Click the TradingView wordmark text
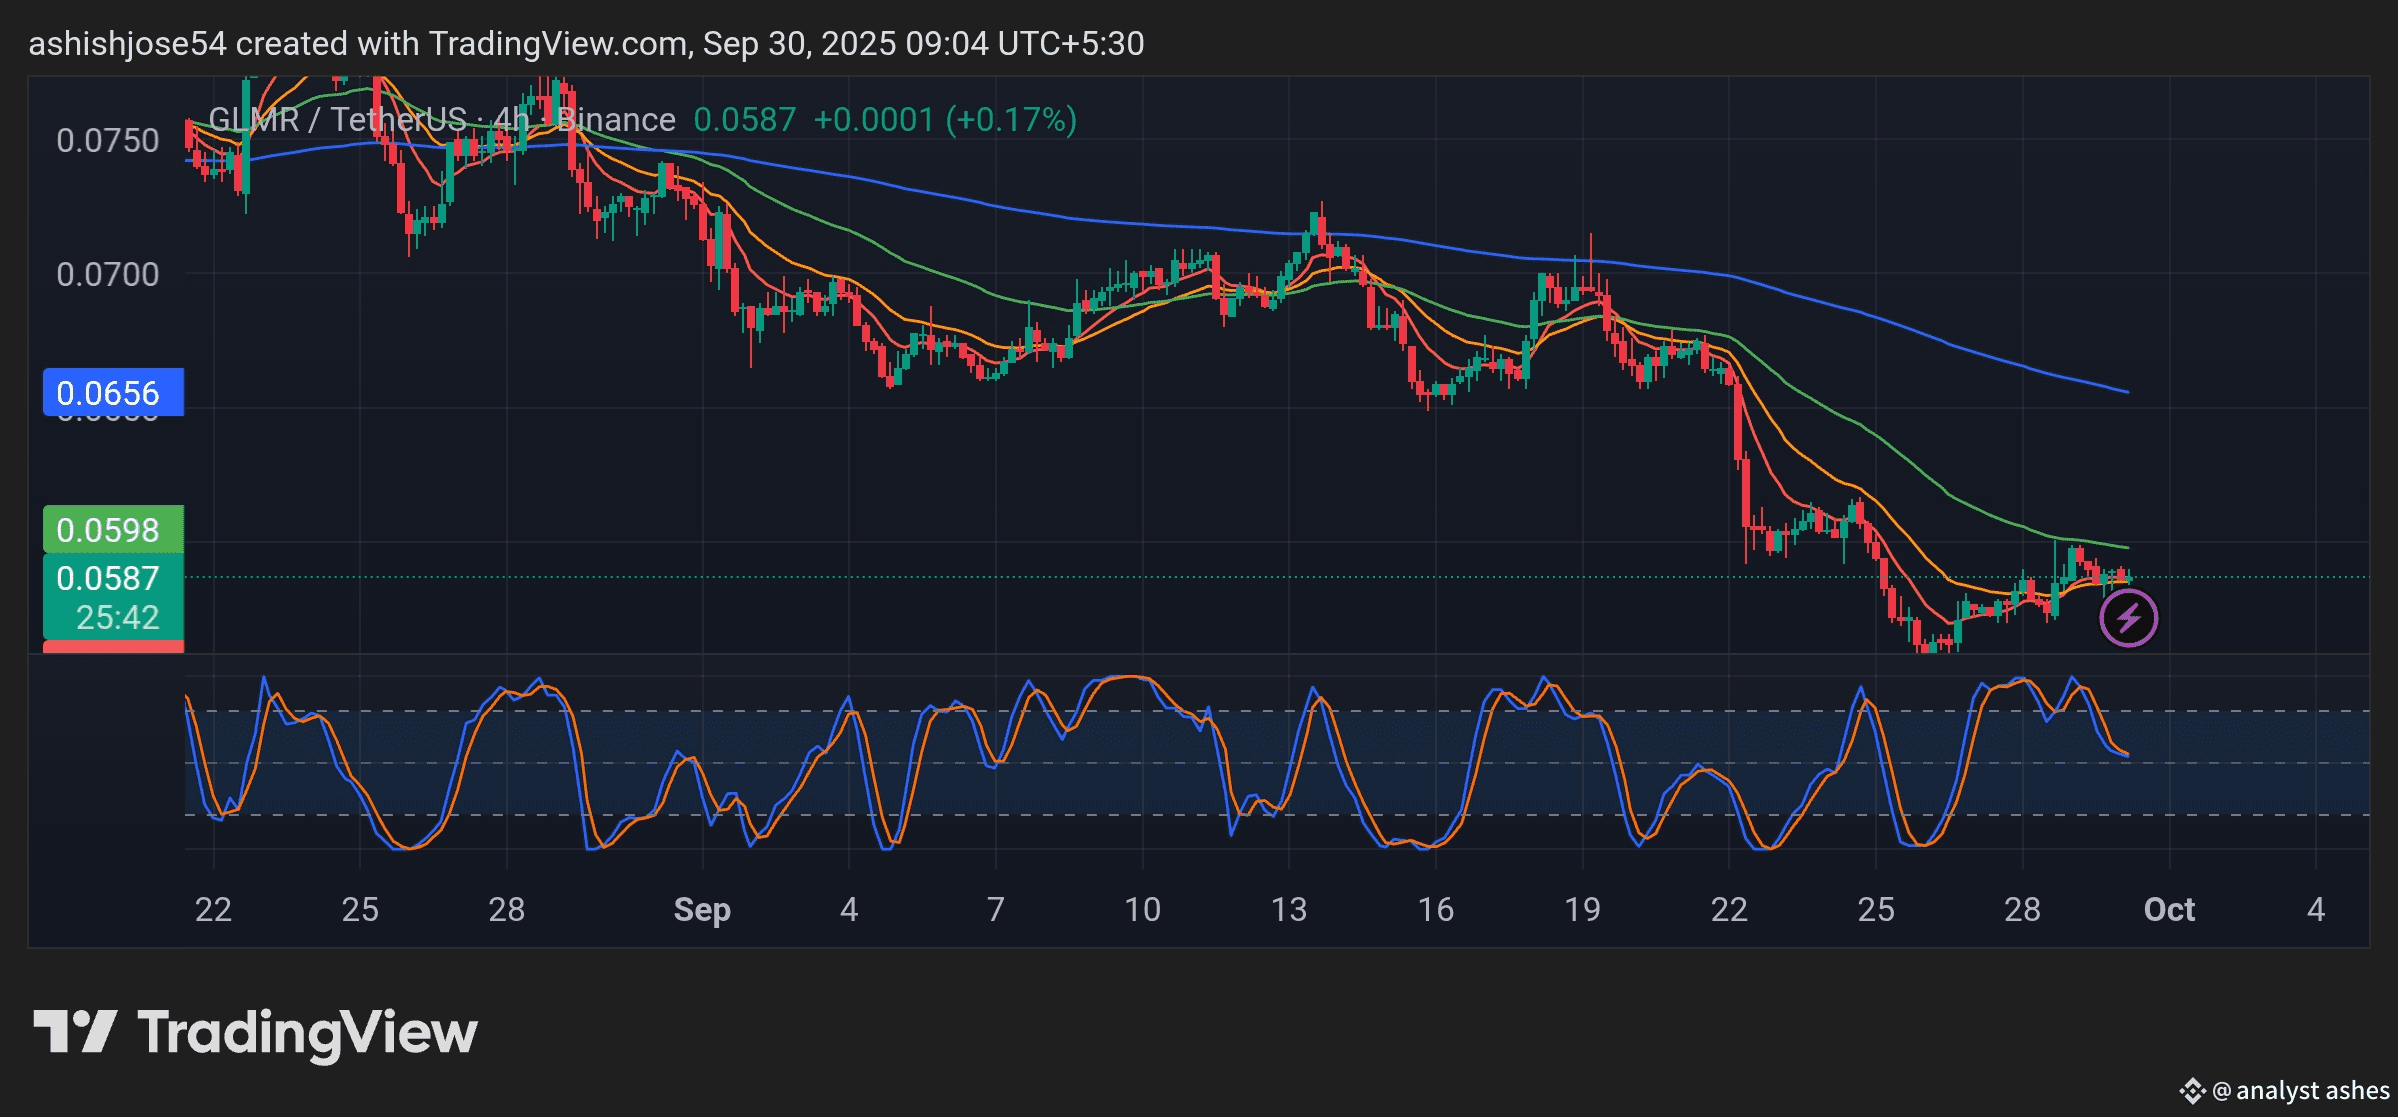The width and height of the screenshot is (2398, 1117). (x=307, y=1032)
